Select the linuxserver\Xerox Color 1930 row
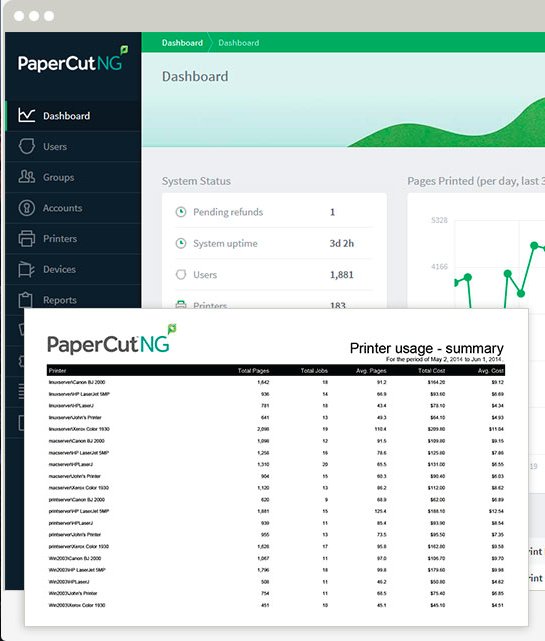545x641 pixels. (x=276, y=429)
